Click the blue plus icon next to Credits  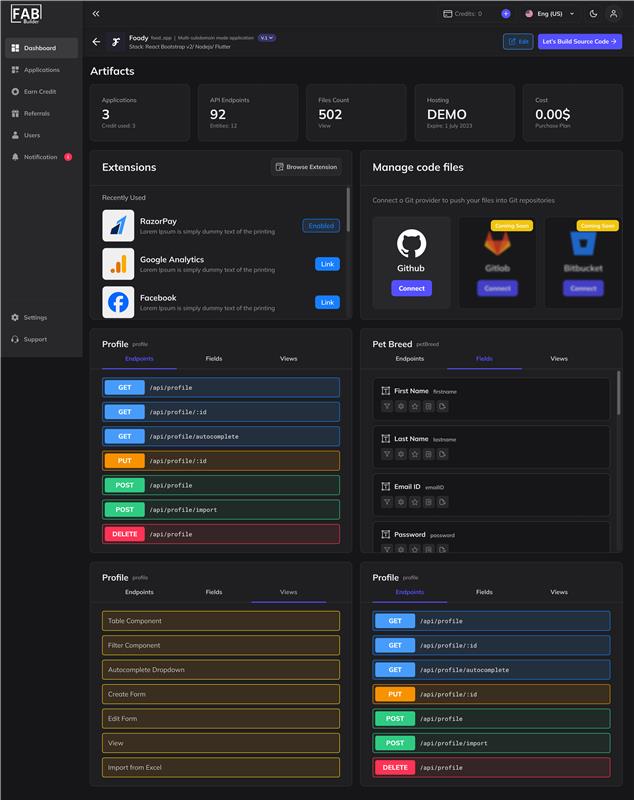click(505, 14)
